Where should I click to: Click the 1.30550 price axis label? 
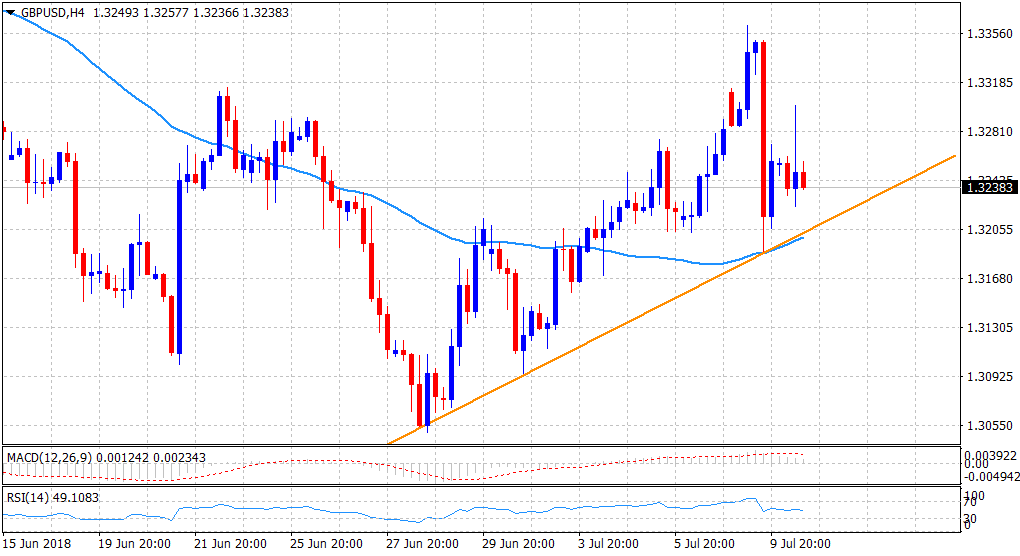point(991,425)
